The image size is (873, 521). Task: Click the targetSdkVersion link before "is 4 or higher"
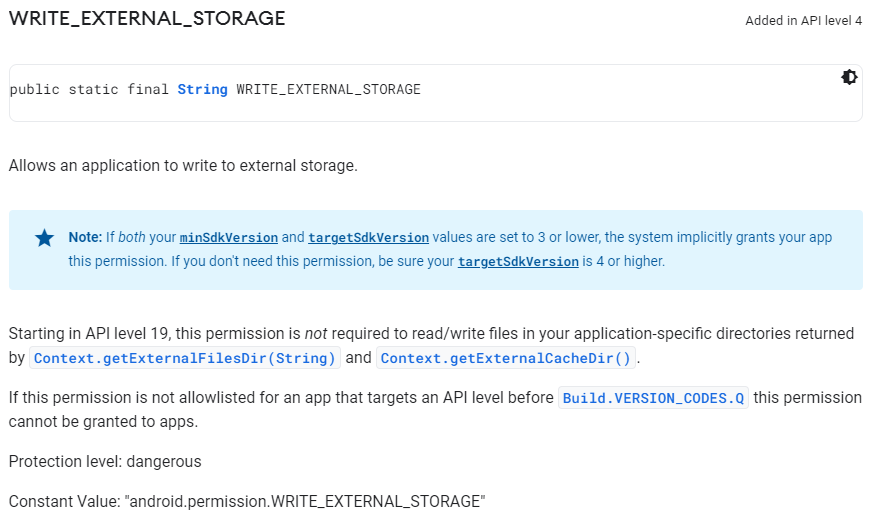(518, 262)
